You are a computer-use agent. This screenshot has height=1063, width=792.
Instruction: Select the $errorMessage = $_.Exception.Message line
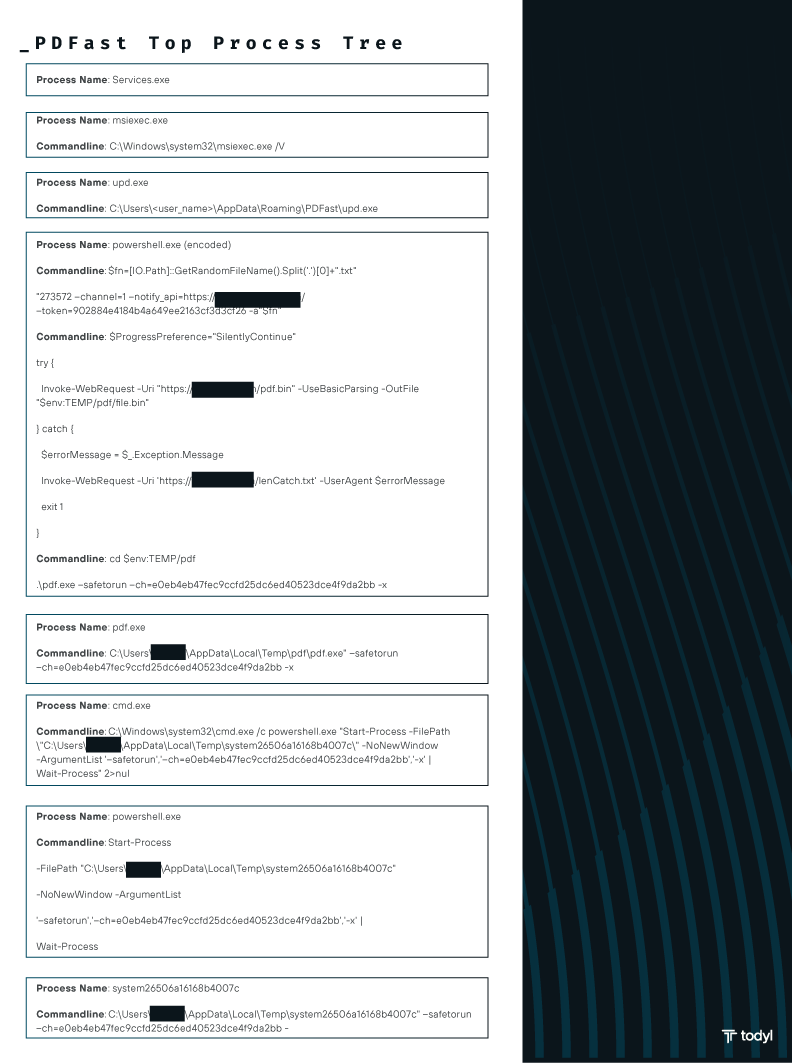(x=132, y=454)
